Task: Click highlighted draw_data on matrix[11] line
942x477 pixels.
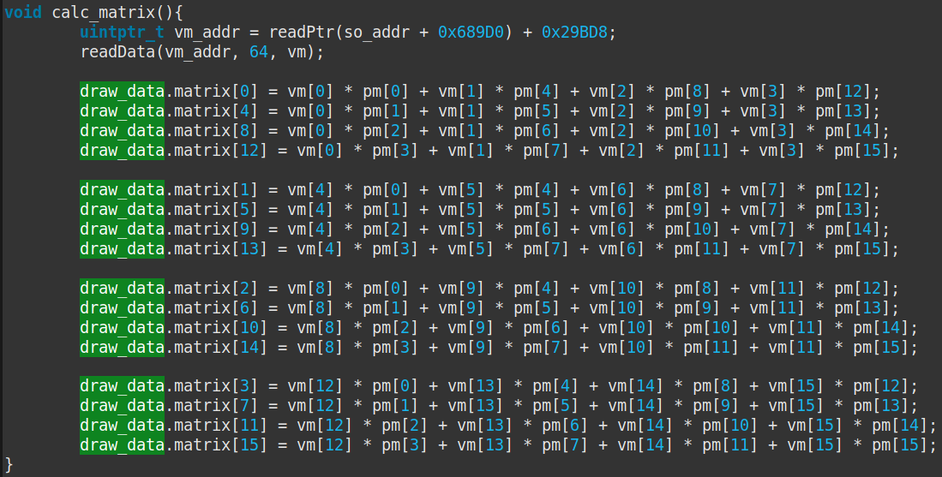Action: 122,425
